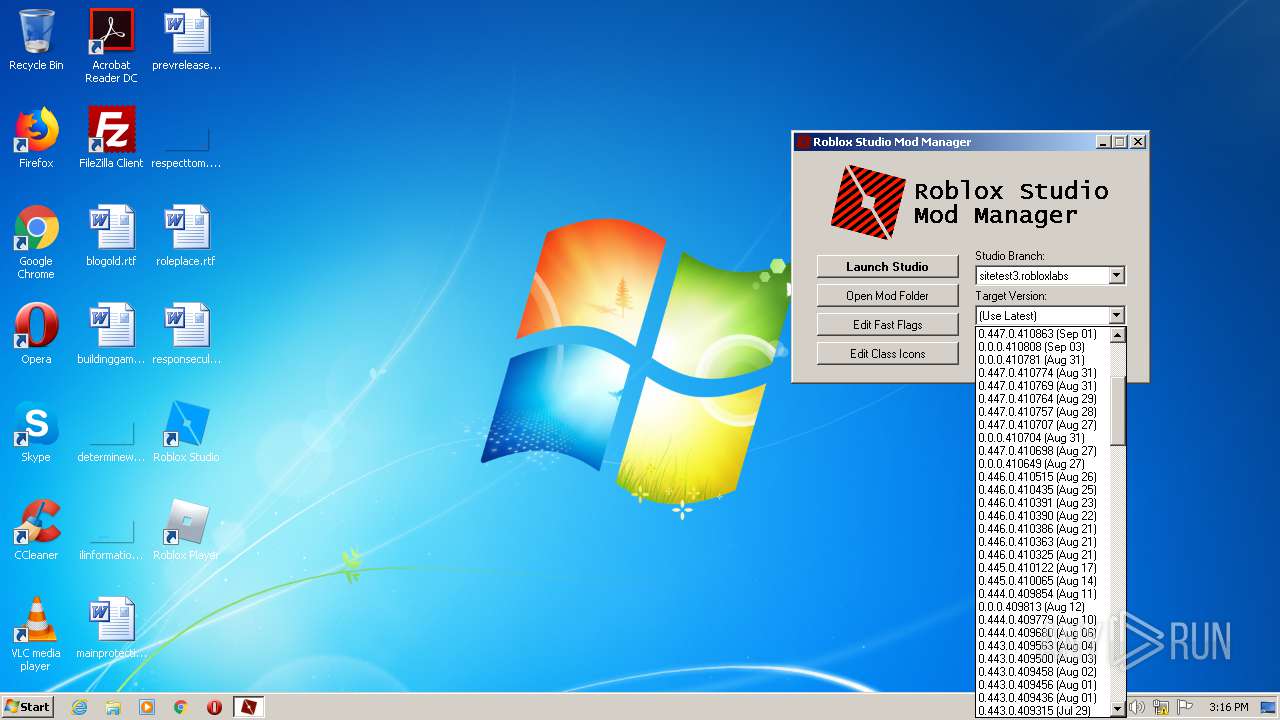The image size is (1280, 720).
Task: Select the CCleaner desktop shortcut
Action: pos(36,530)
